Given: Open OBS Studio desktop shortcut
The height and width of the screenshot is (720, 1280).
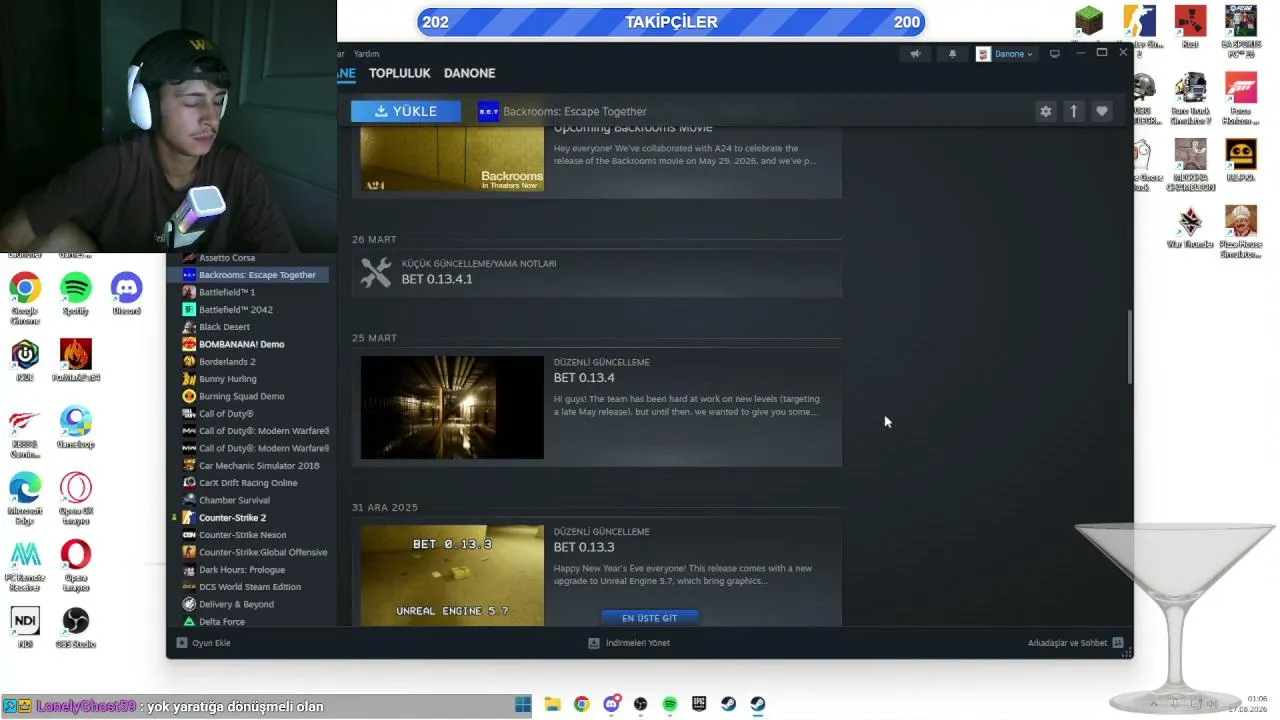Looking at the screenshot, I should 76,627.
